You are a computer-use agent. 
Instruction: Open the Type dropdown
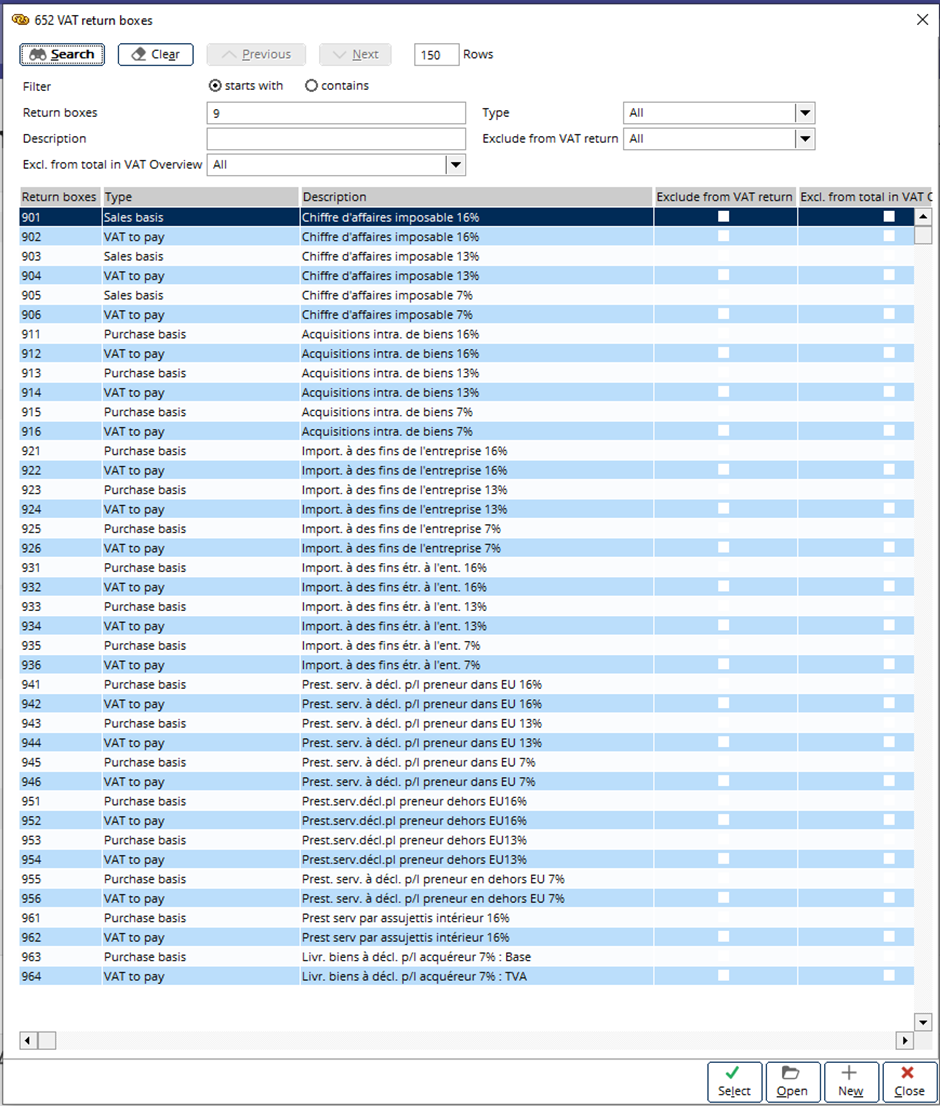pos(805,113)
